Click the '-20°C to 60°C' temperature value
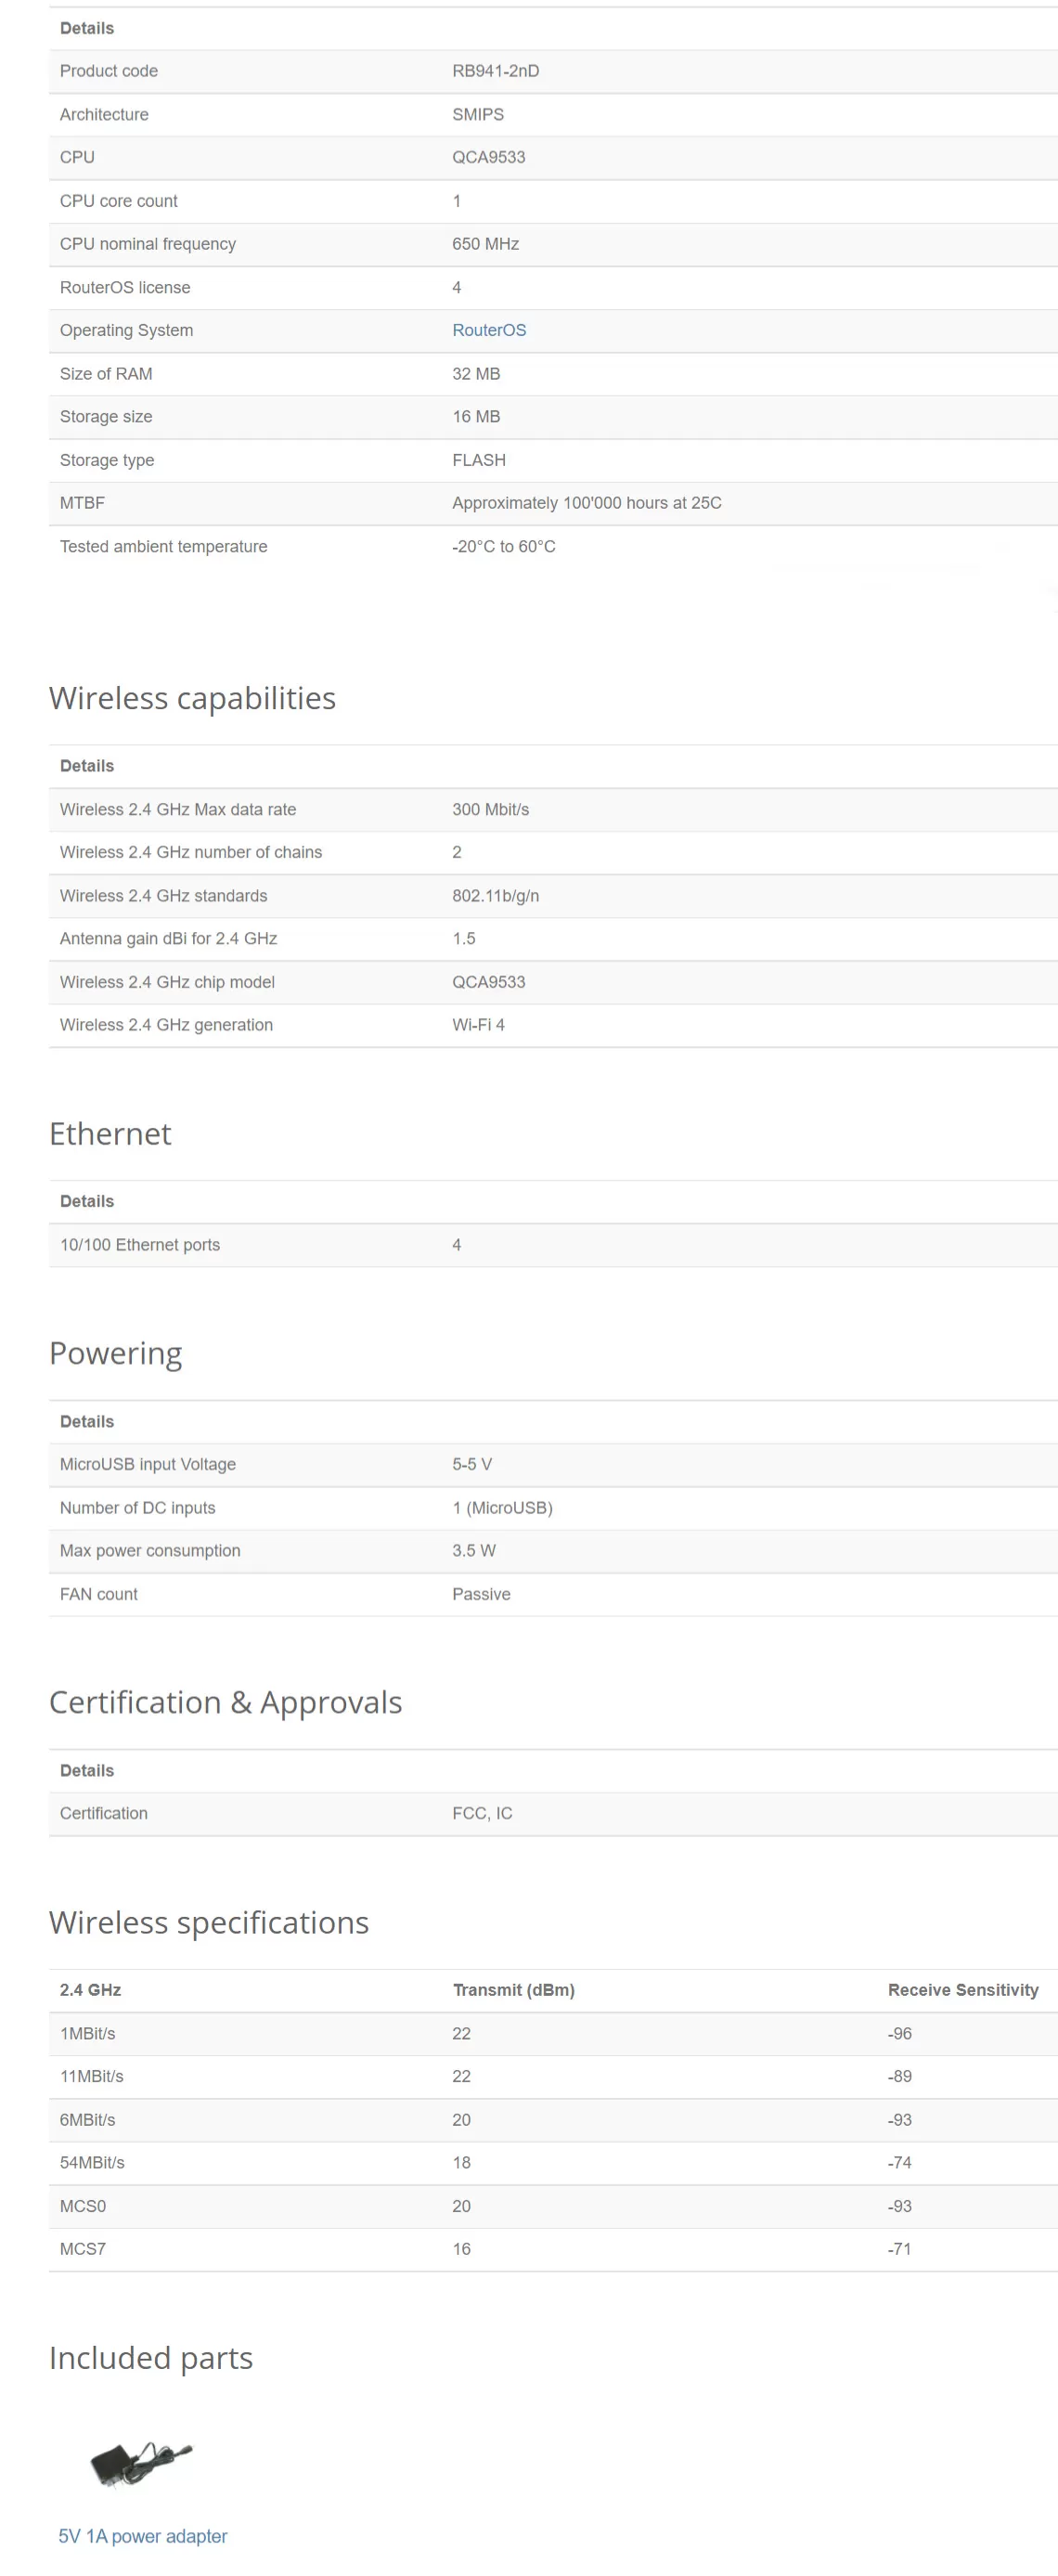 pyautogui.click(x=504, y=546)
